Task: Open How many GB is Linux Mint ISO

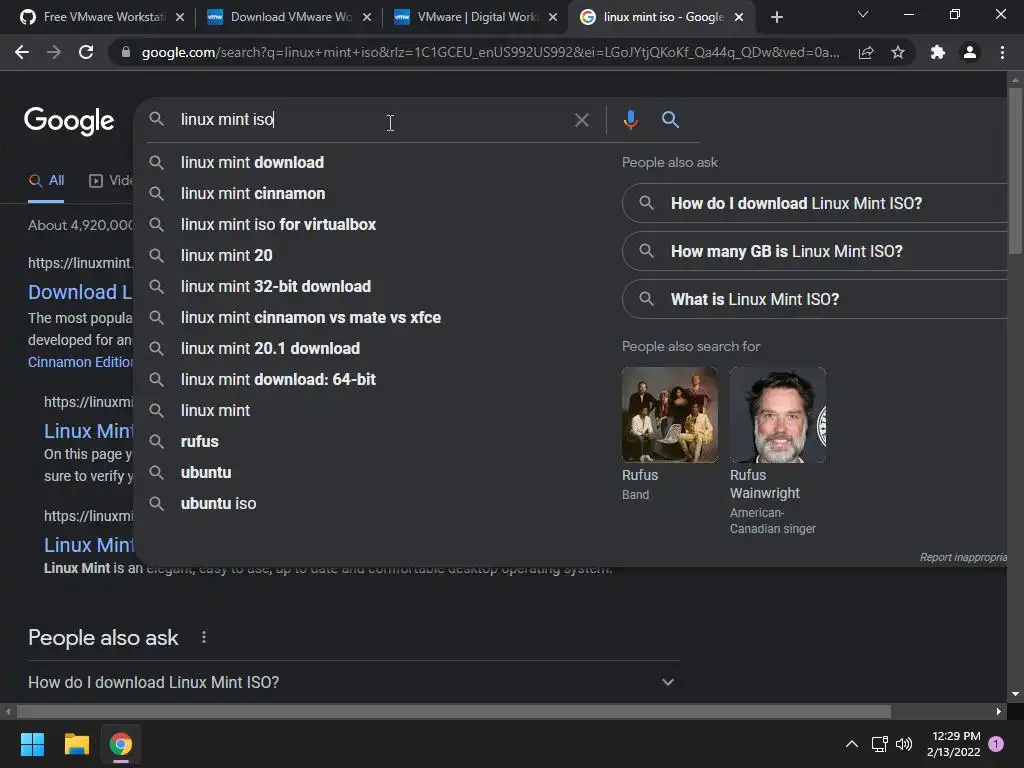Action: coord(814,251)
